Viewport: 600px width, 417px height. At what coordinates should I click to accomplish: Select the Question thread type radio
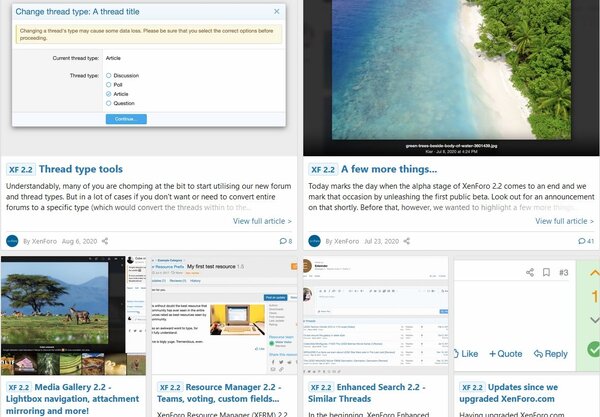click(x=108, y=102)
